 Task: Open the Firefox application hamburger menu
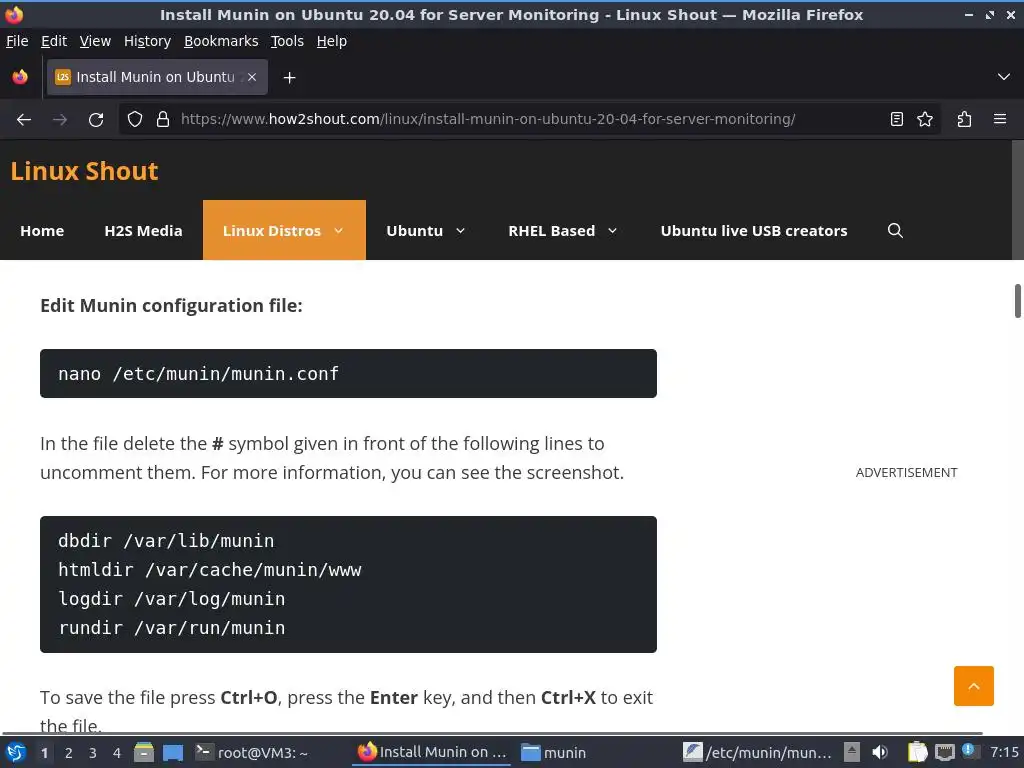[x=1000, y=120]
